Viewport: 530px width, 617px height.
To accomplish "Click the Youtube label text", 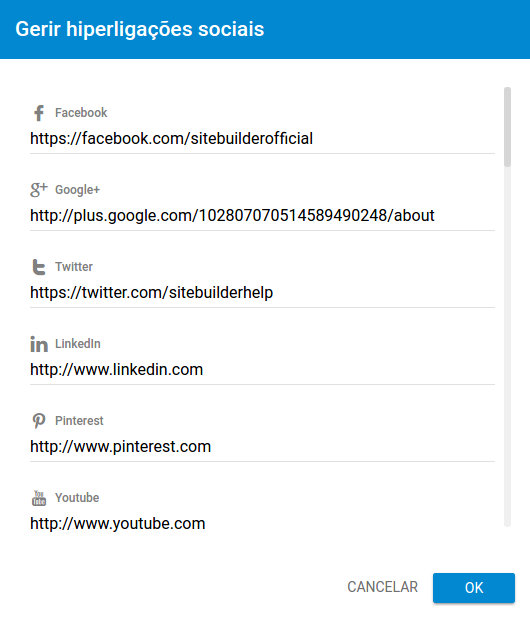I will (77, 498).
